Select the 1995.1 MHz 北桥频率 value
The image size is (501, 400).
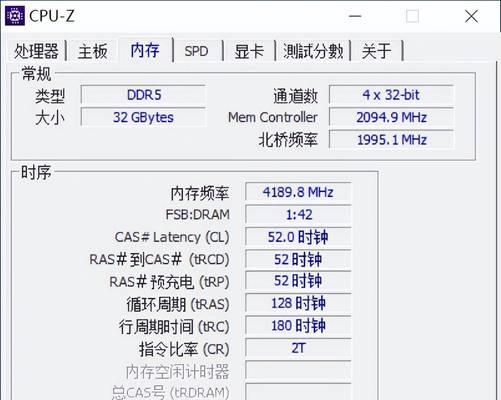[391, 140]
